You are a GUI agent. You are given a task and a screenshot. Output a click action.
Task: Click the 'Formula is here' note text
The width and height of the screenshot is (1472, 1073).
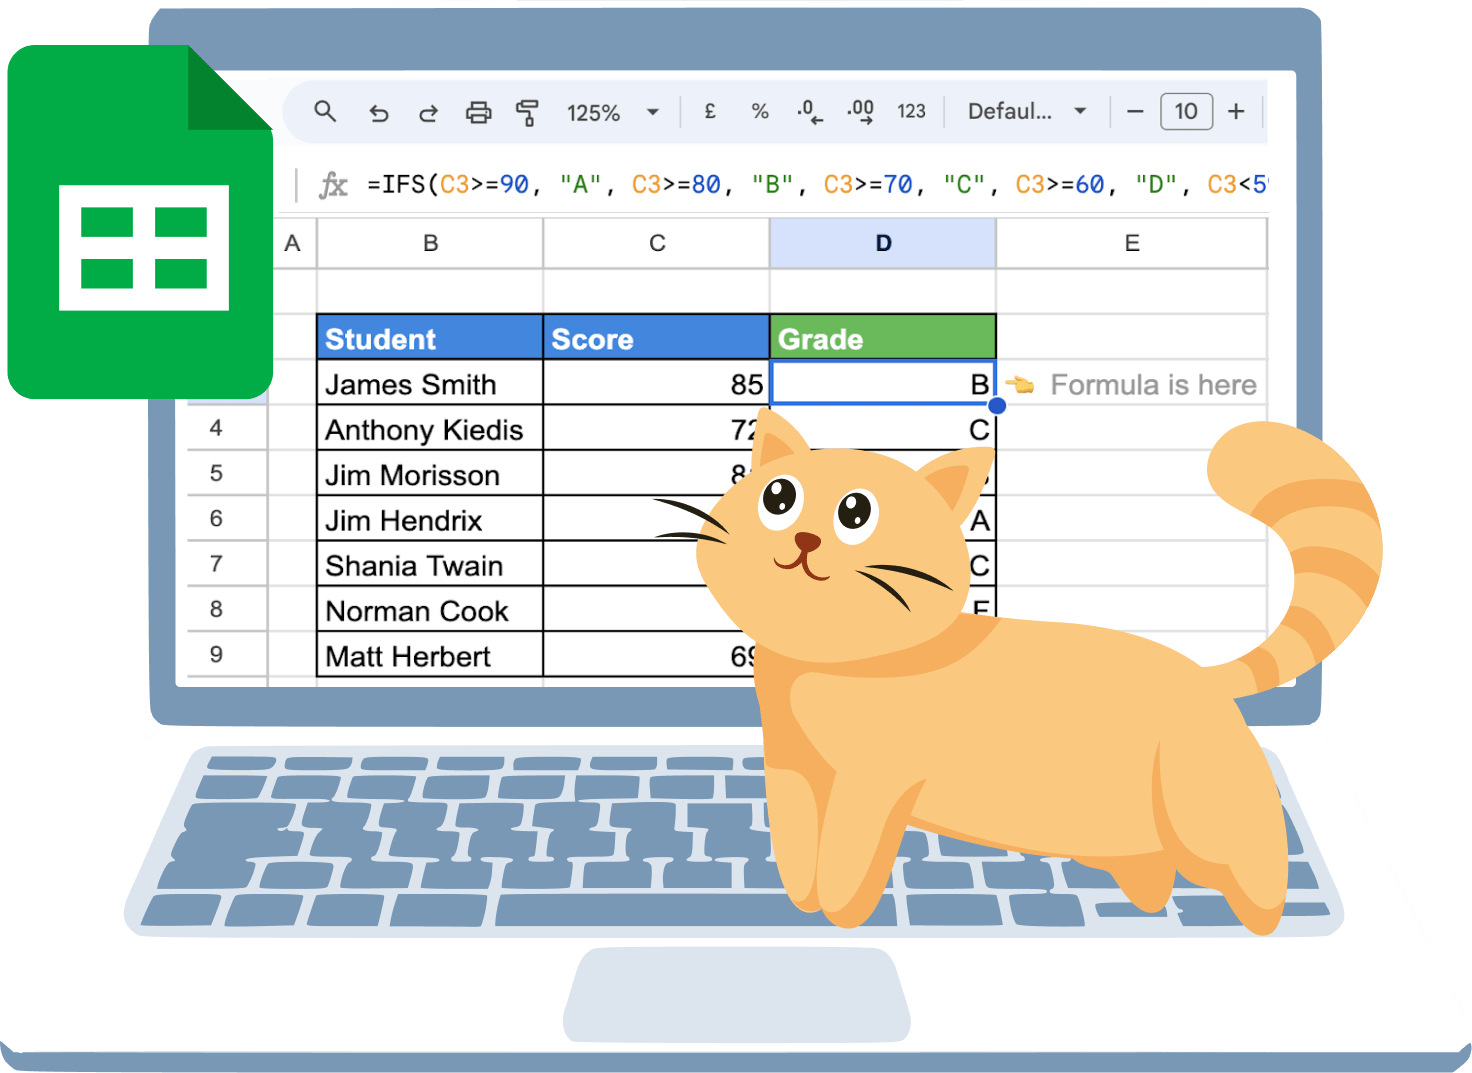point(1153,385)
